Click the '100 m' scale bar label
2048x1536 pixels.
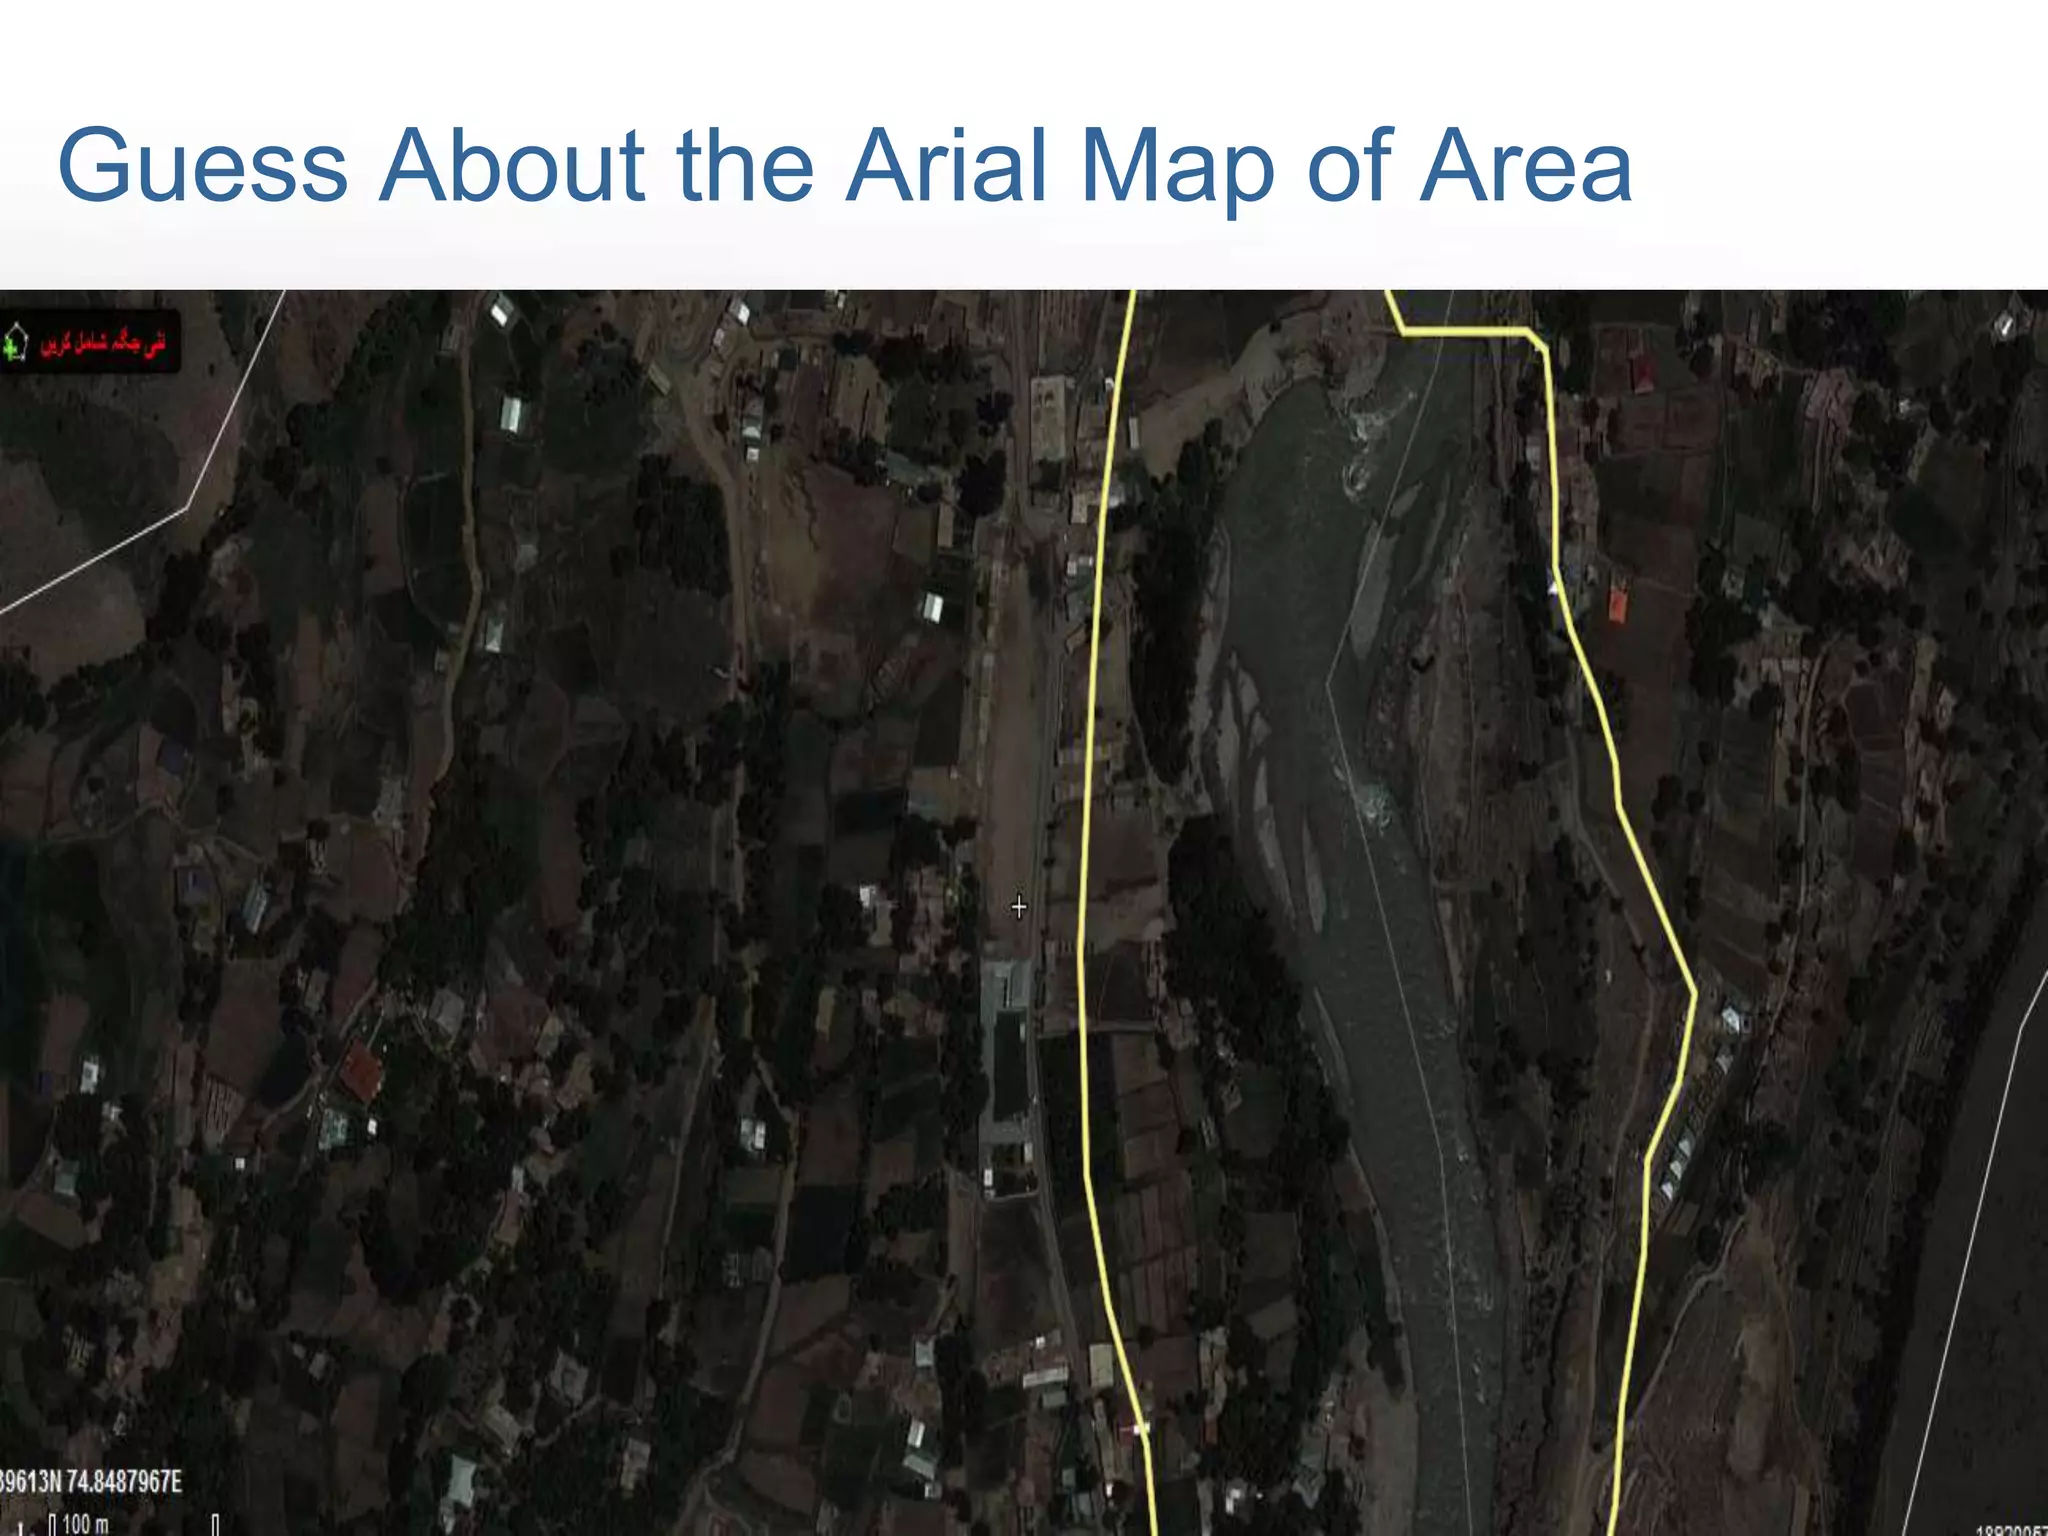click(x=84, y=1524)
